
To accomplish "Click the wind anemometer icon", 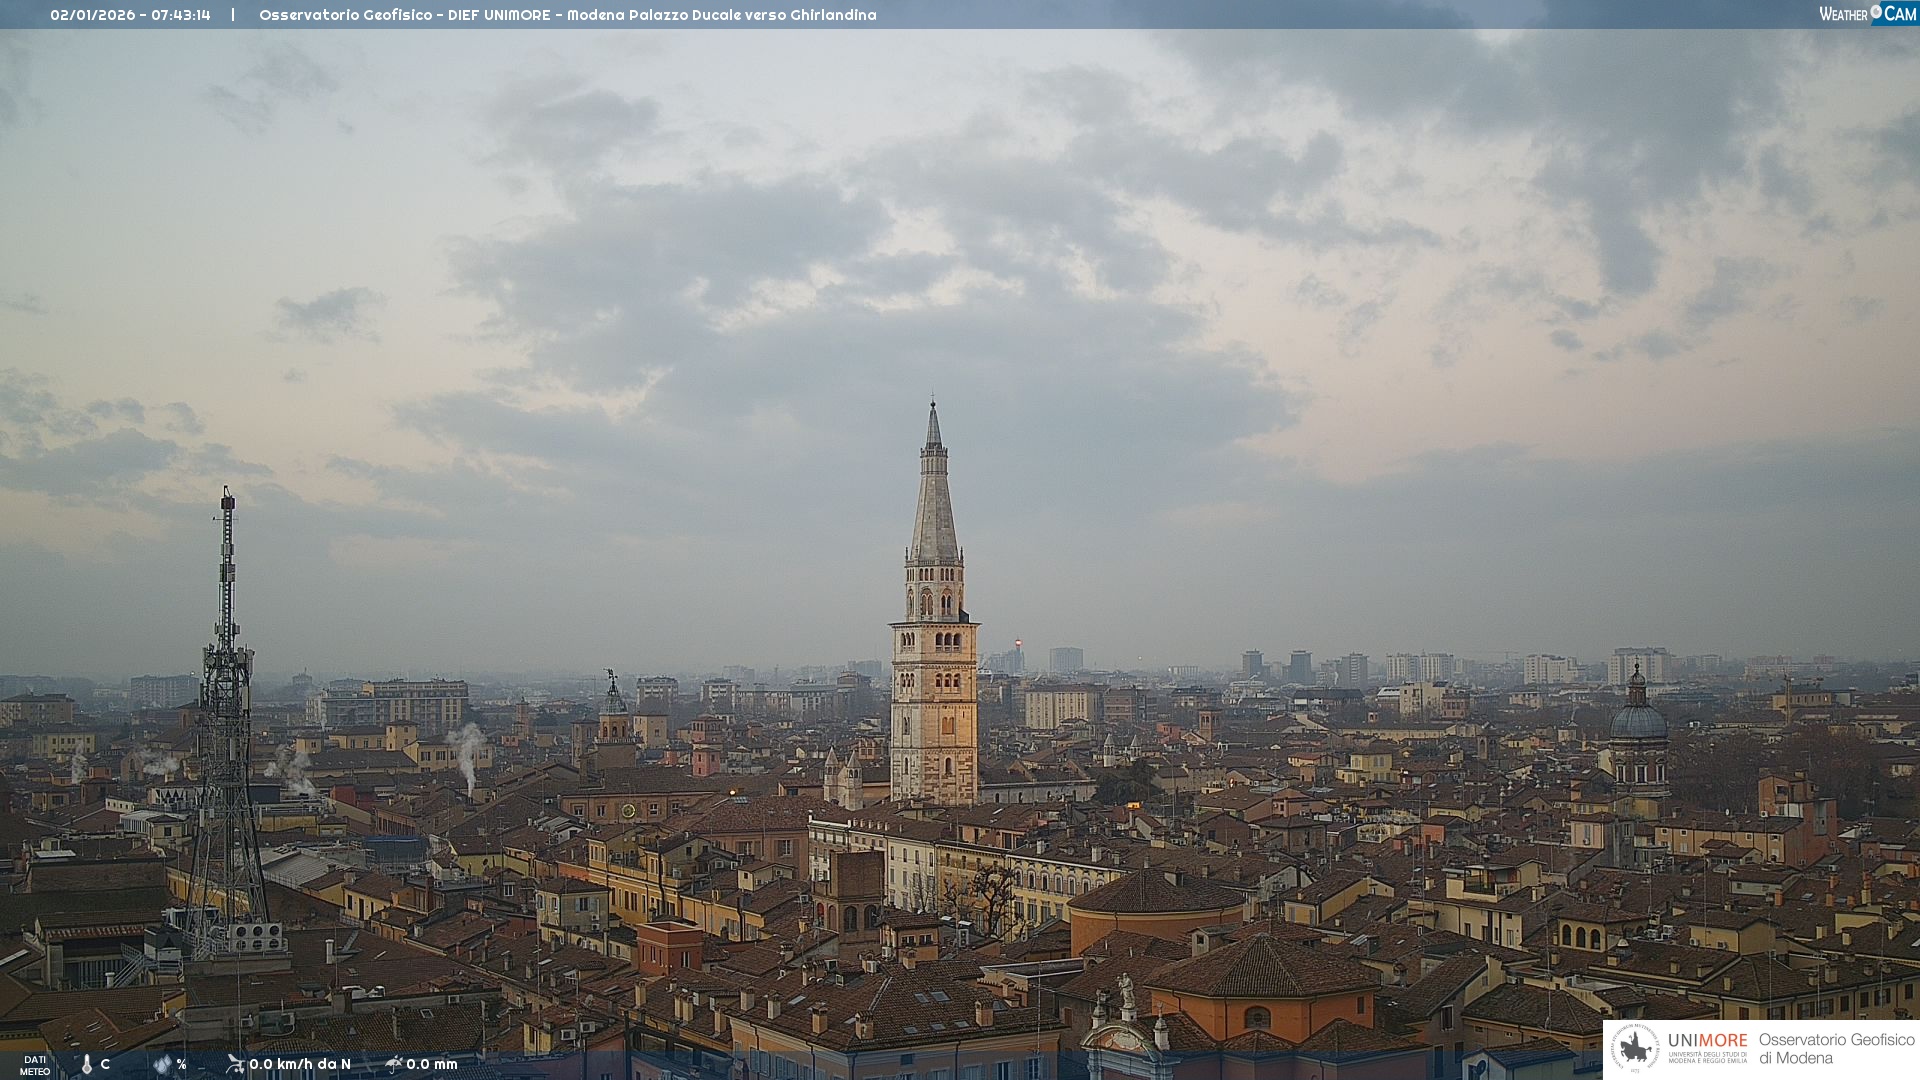I will pyautogui.click(x=235, y=1064).
